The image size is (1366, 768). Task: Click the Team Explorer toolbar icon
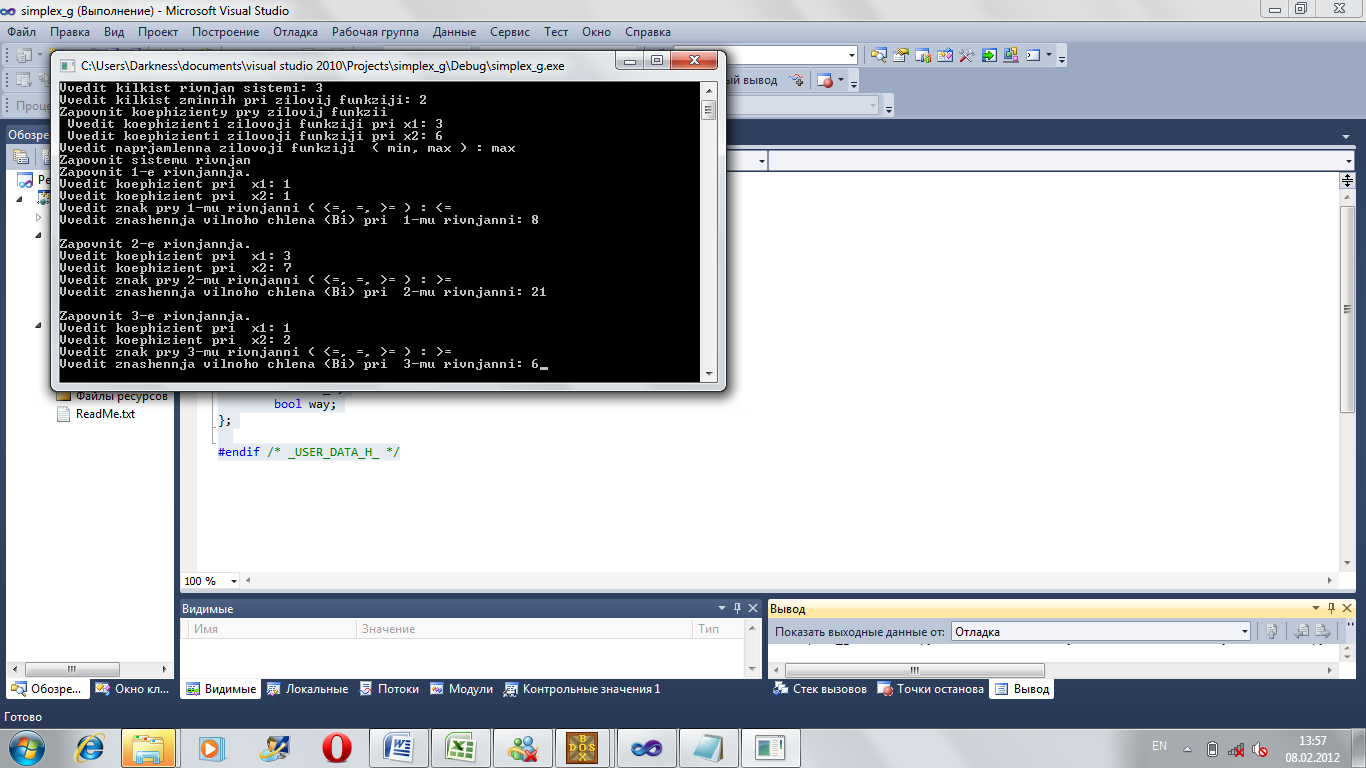923,55
